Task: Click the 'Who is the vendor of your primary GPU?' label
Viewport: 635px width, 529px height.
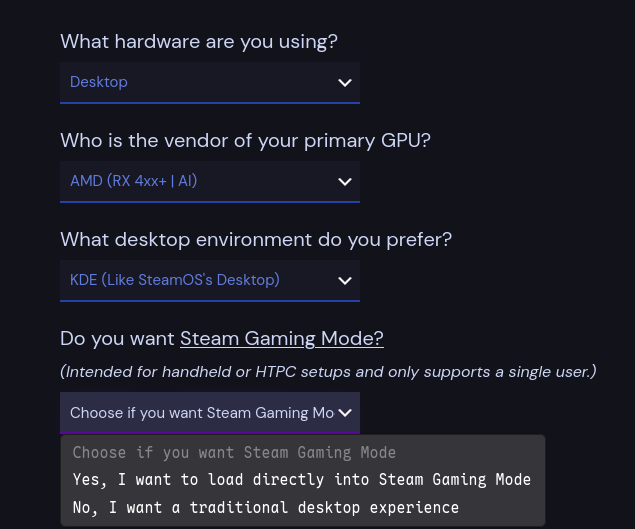Action: pos(245,140)
